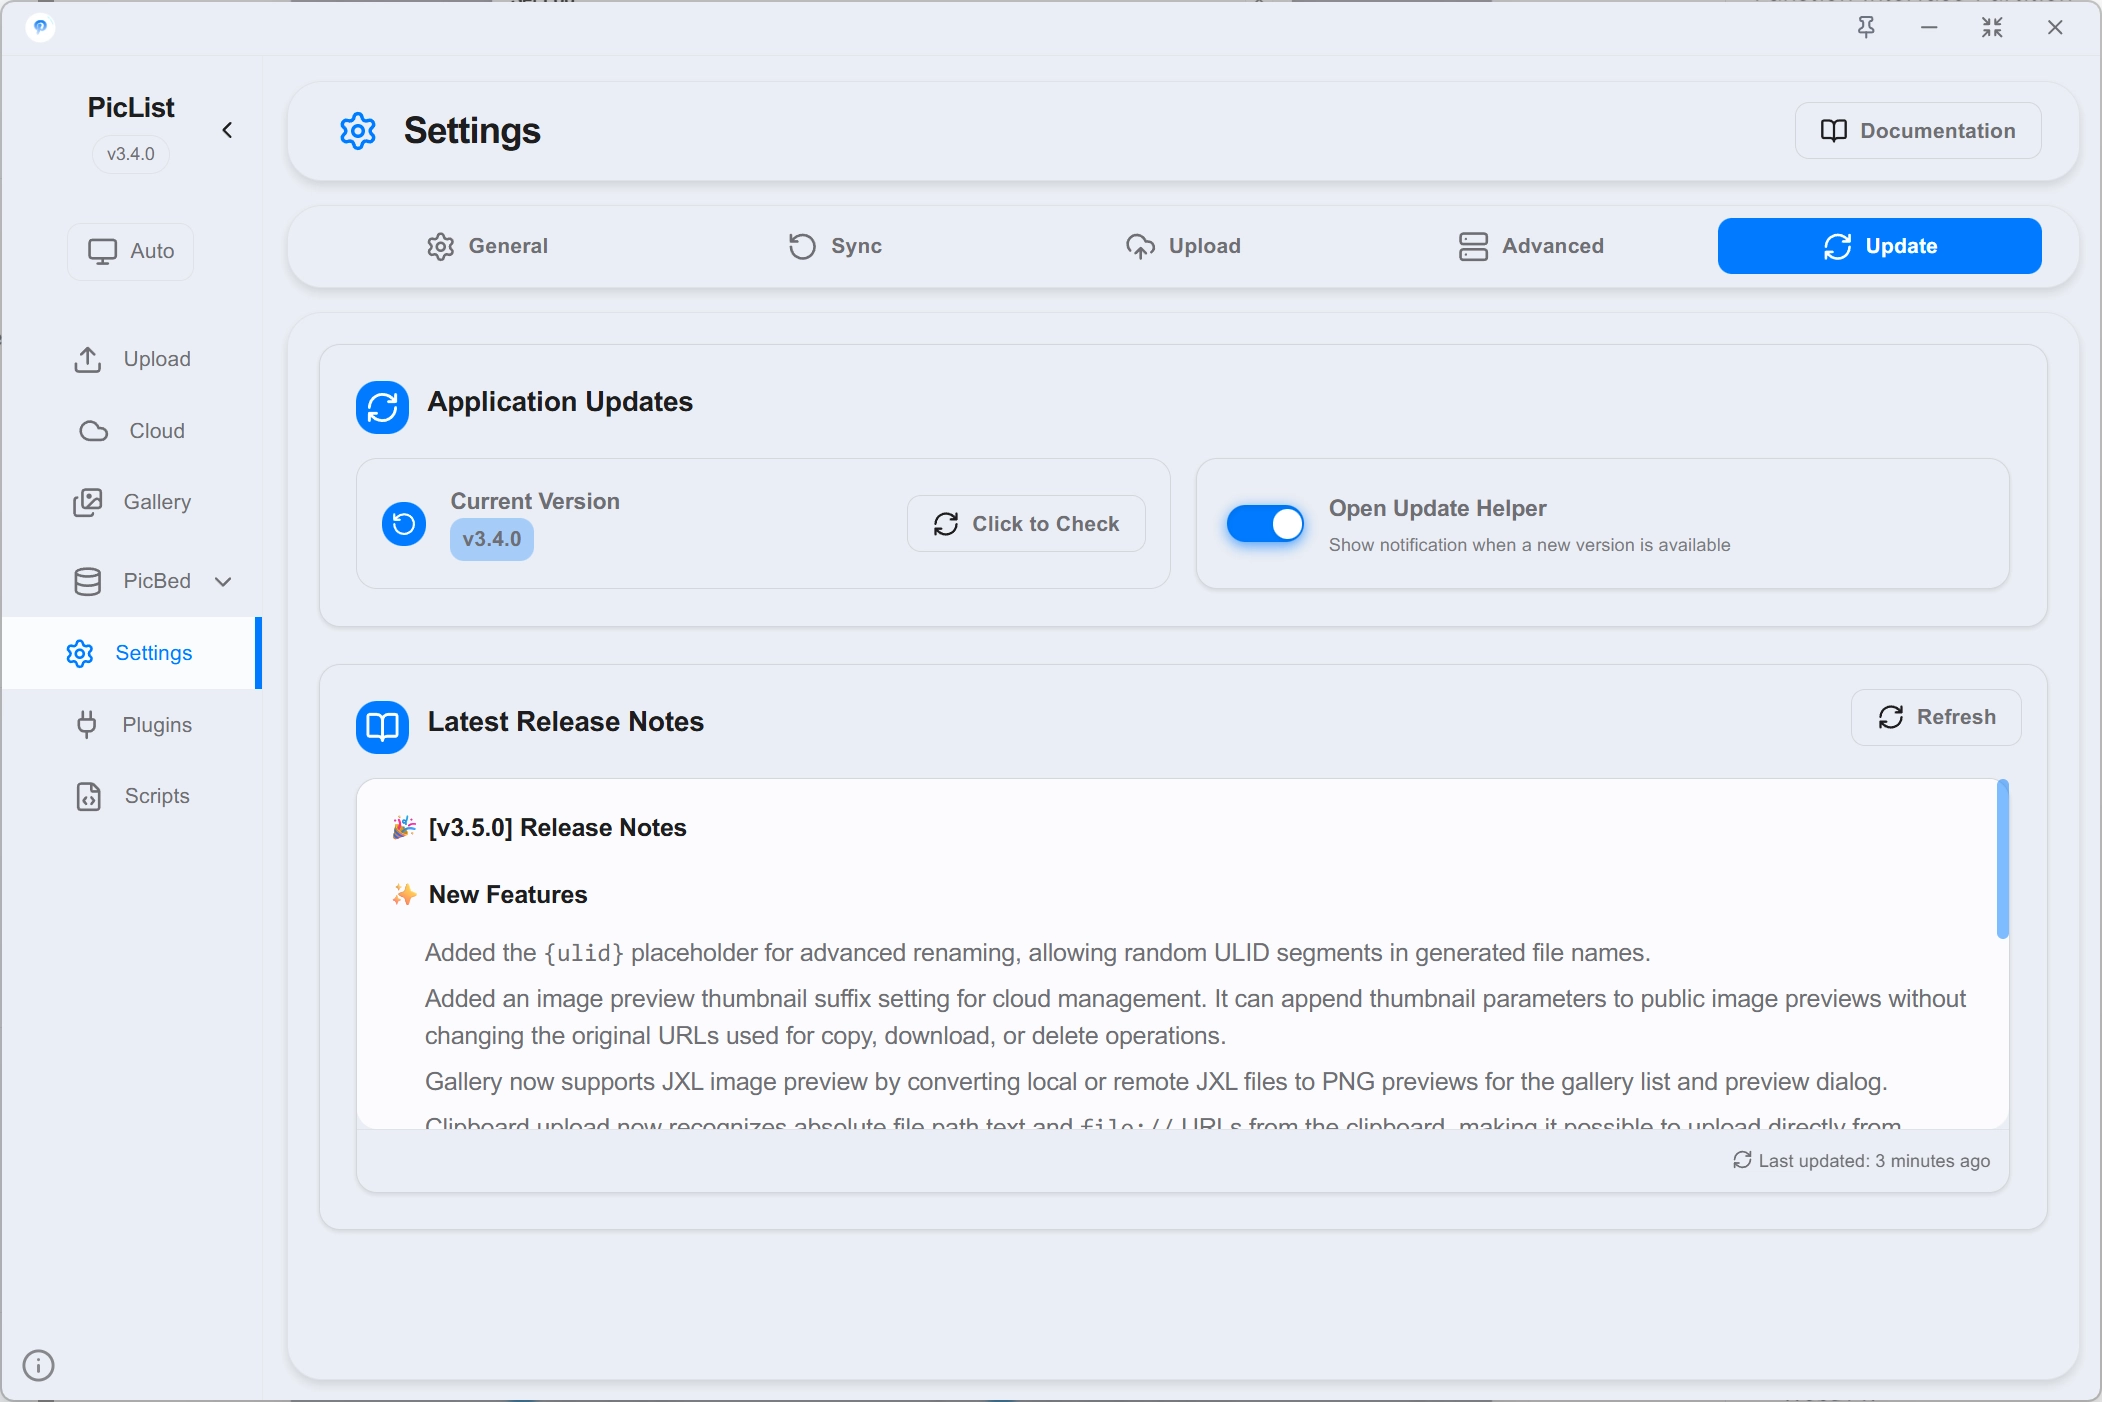Click the book icon on Documentation button
The height and width of the screenshot is (1402, 2102).
pyautogui.click(x=1834, y=131)
